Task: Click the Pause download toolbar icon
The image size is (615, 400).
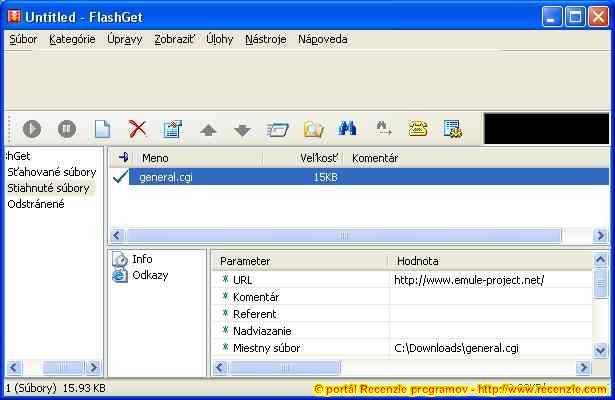Action: (66, 129)
